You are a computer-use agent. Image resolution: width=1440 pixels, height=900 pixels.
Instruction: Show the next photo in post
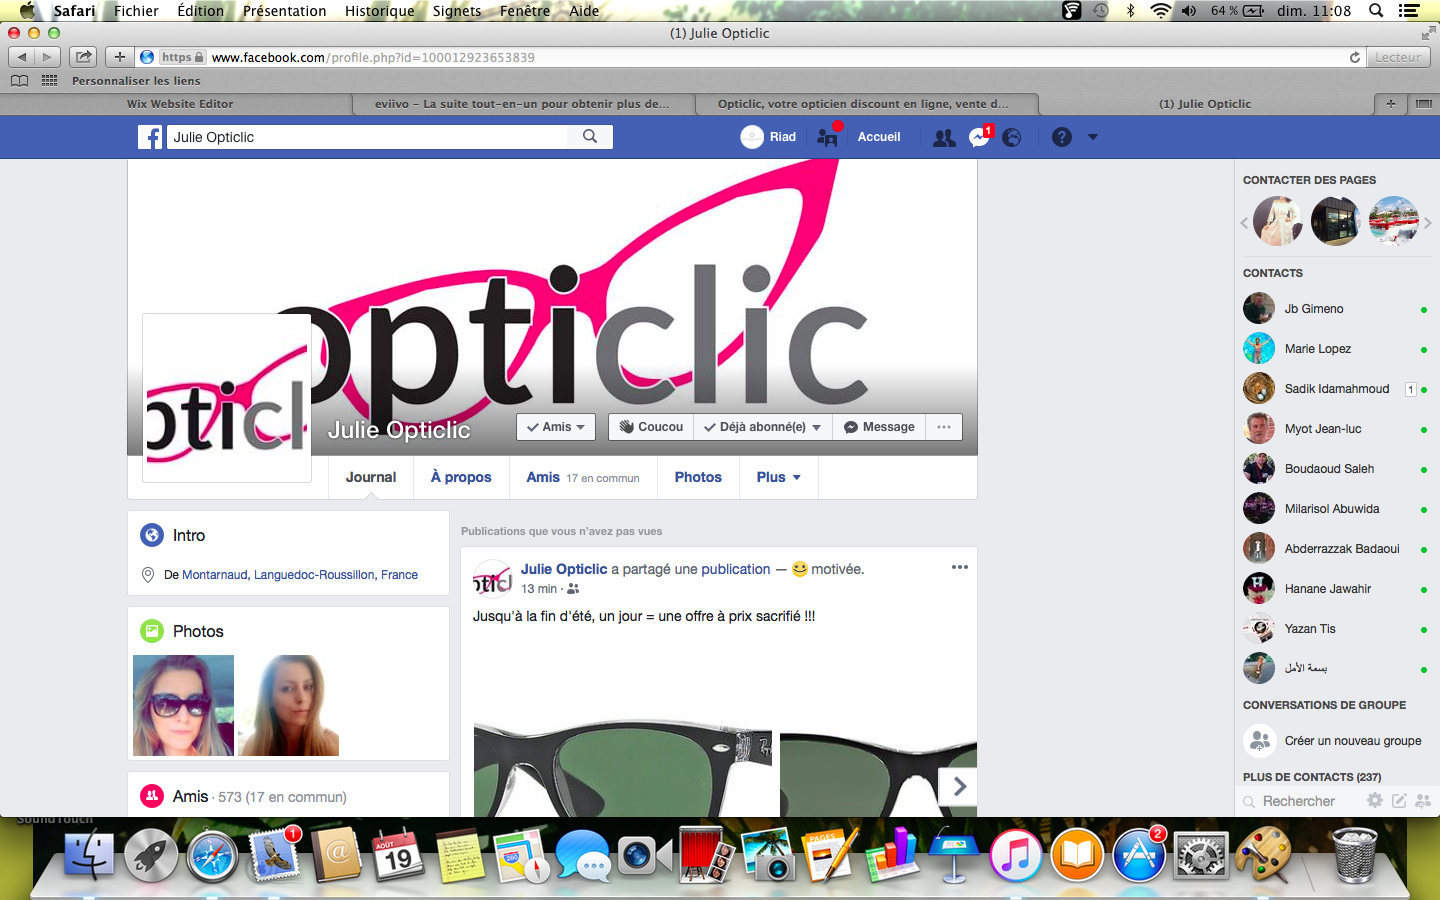pyautogui.click(x=959, y=786)
